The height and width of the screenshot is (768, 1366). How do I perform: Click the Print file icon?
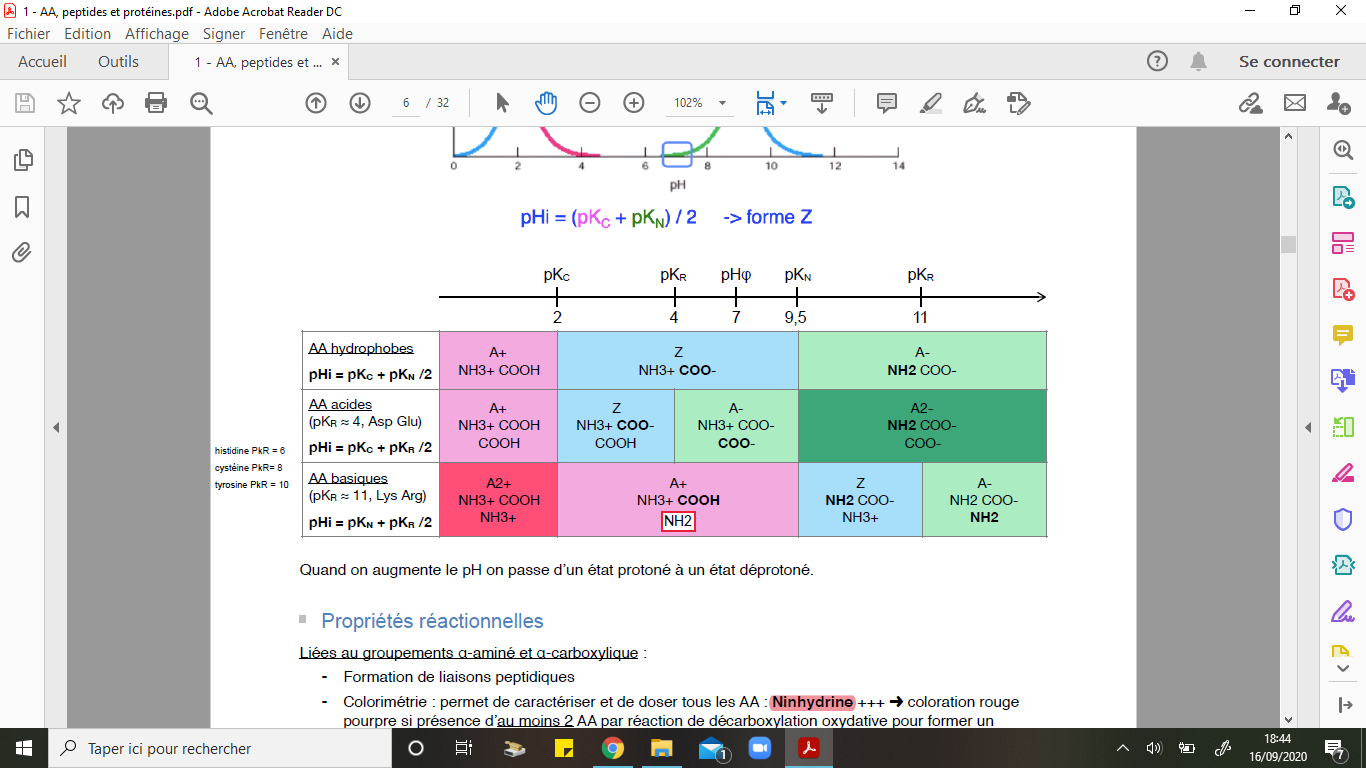coord(156,103)
